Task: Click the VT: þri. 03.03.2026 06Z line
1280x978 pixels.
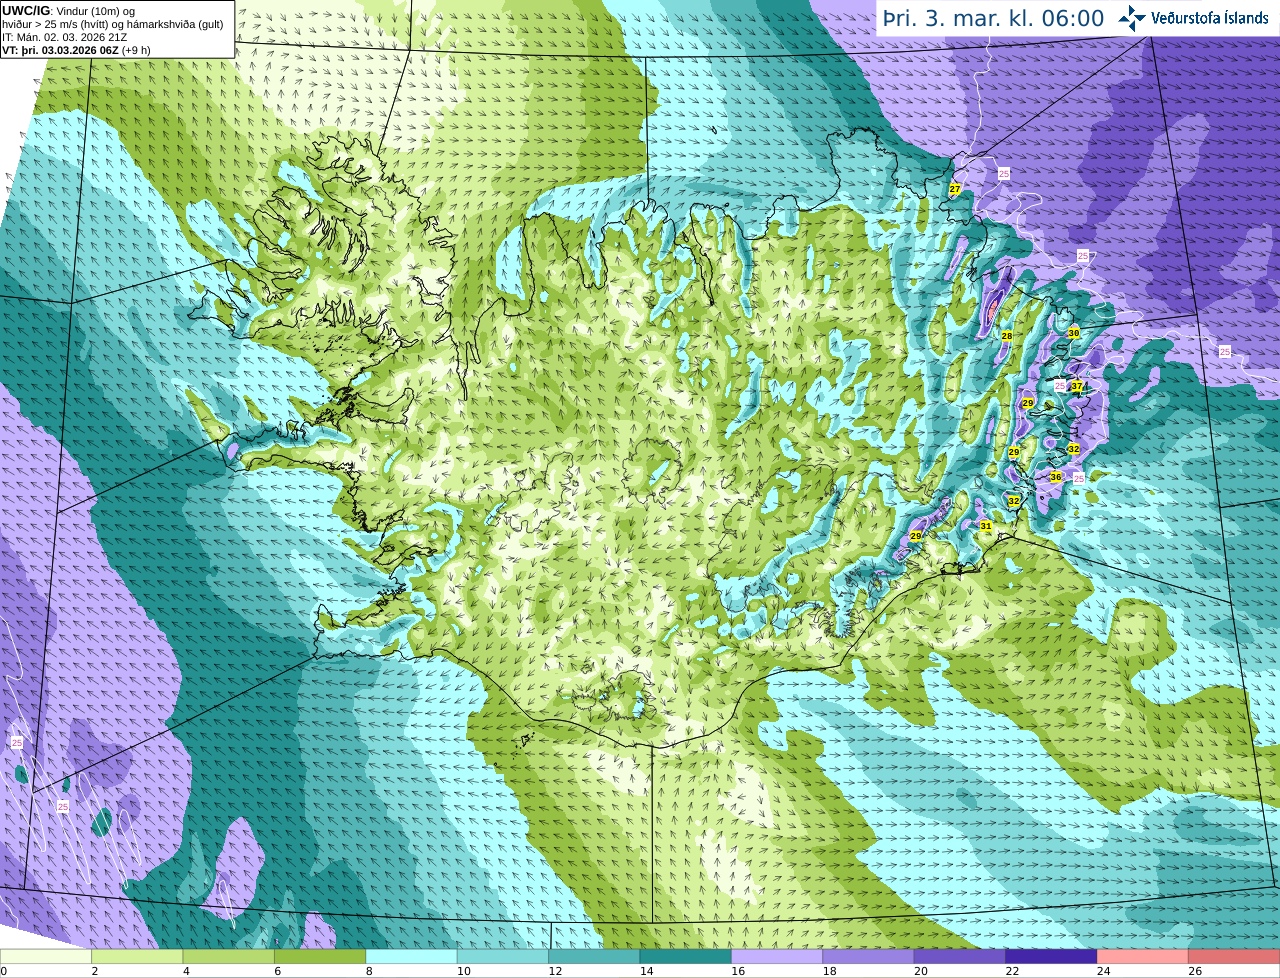Action: pos(76,50)
